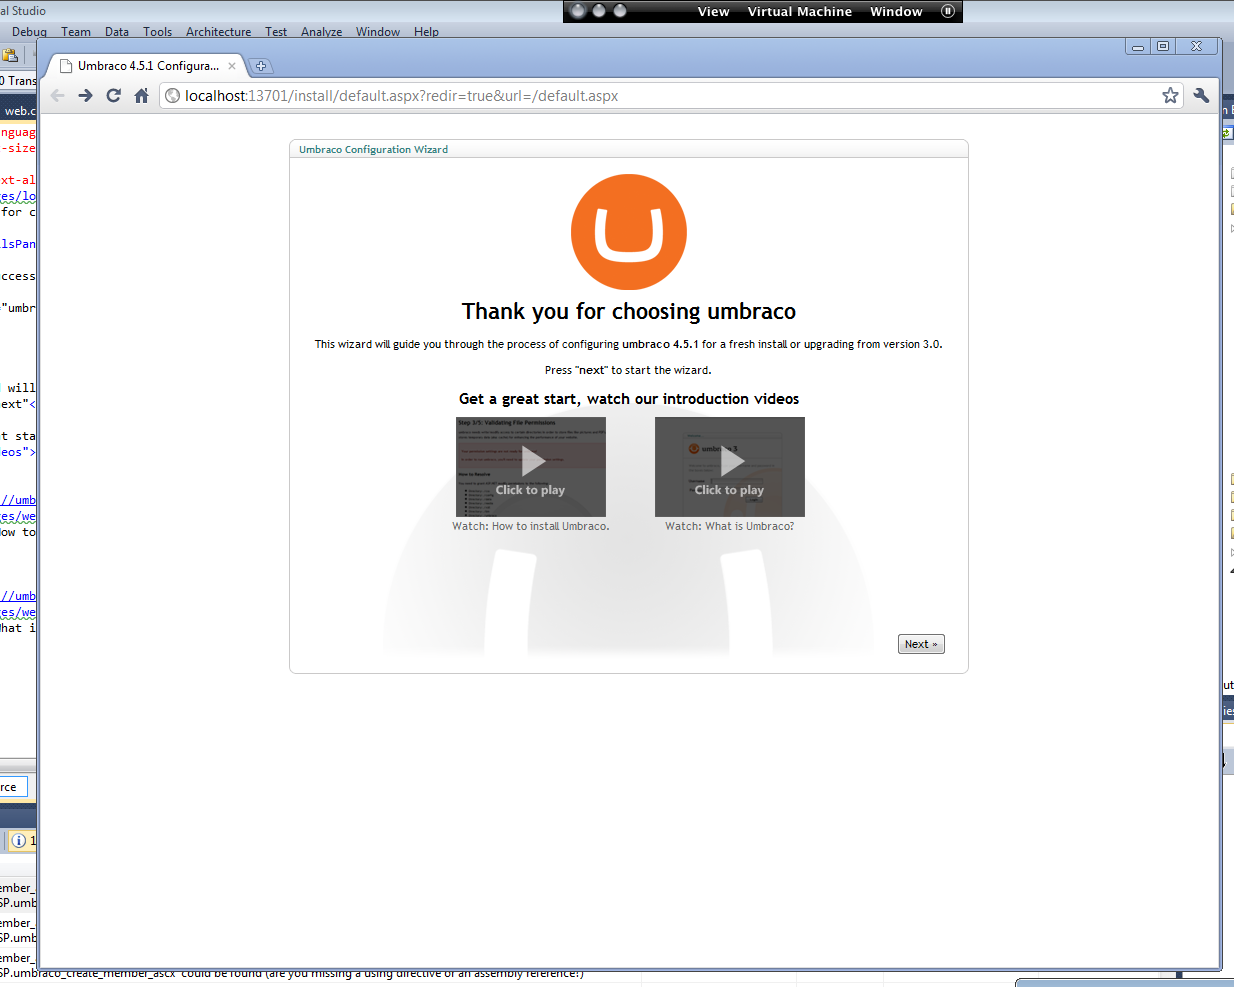
Task: Click the 'Get a great start' video heading
Action: click(x=629, y=399)
